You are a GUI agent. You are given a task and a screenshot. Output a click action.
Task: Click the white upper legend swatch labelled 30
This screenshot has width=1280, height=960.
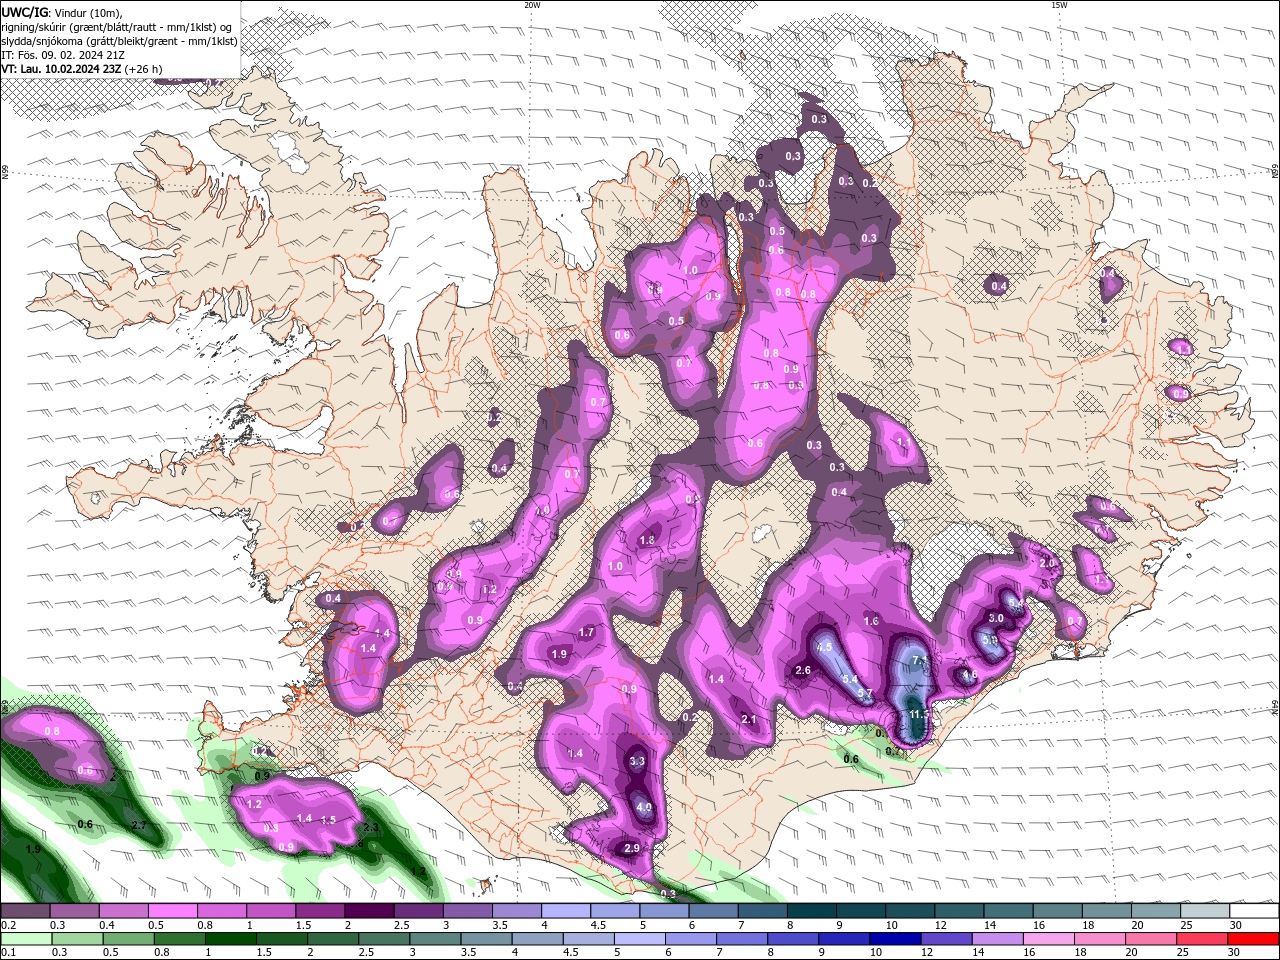pos(1254,911)
